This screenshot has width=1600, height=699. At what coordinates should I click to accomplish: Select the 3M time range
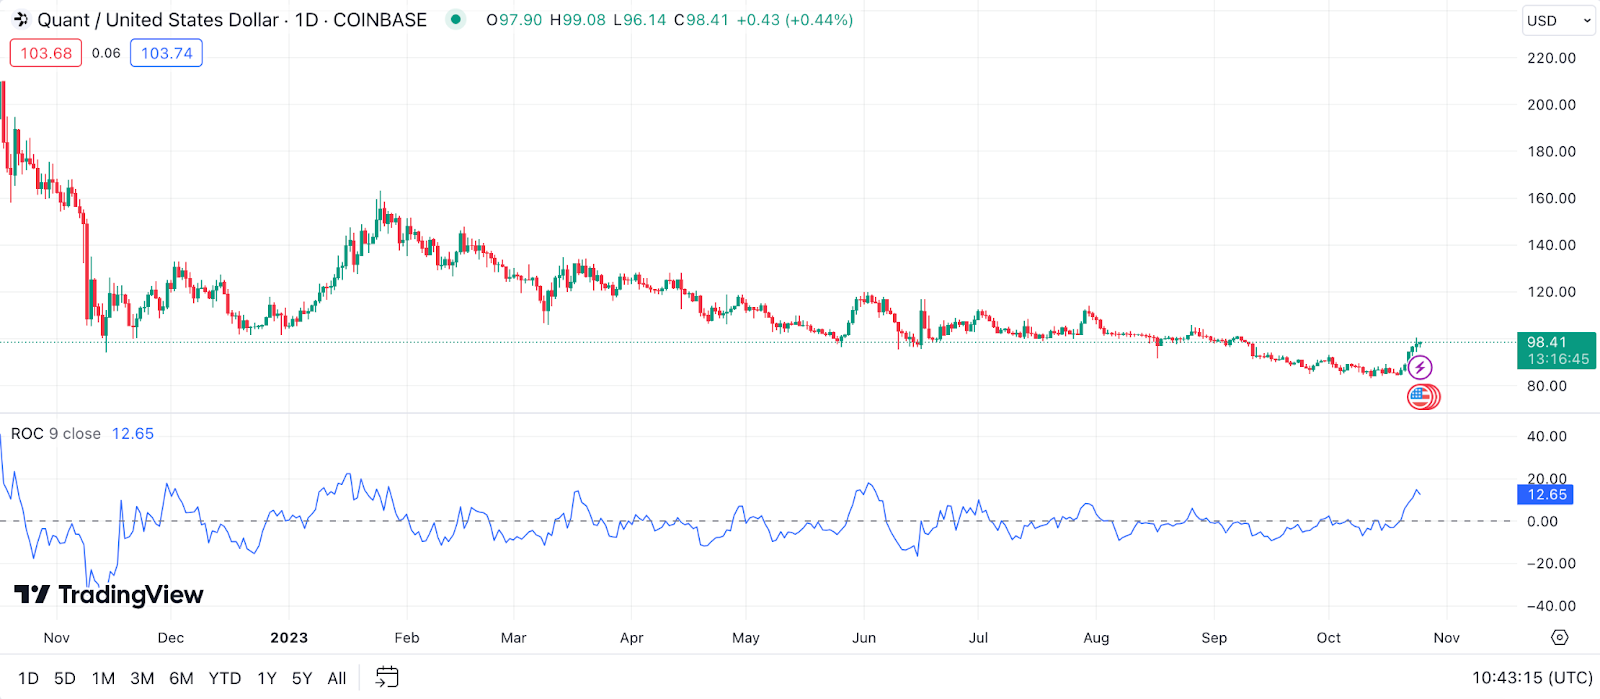pyautogui.click(x=142, y=678)
